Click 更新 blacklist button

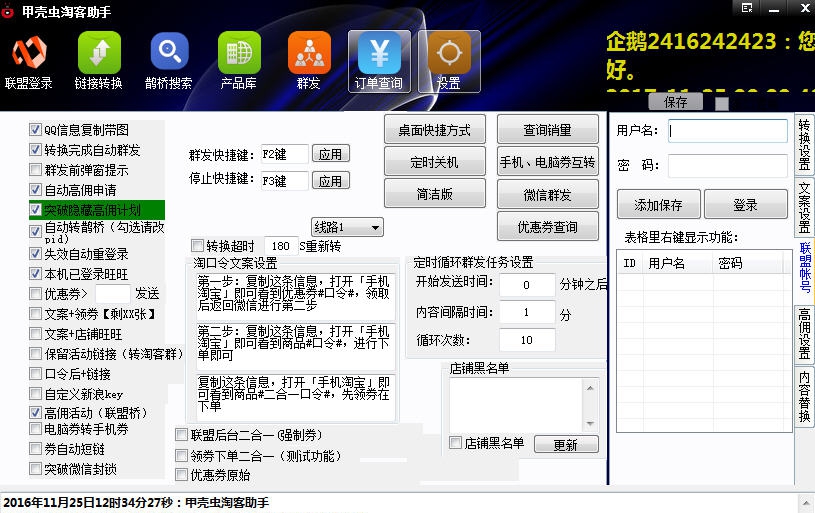click(566, 444)
